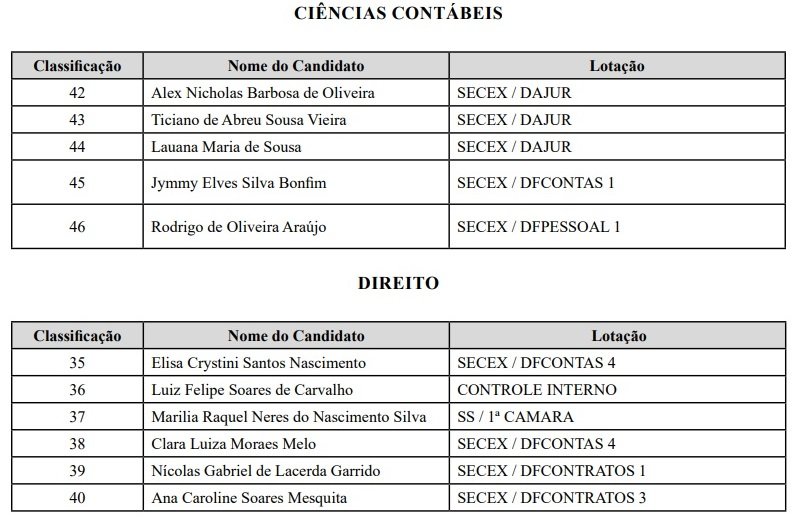Viewport: 798px width, 522px height.
Task: Select Marilia Raquel Neres do Nascimento Silva
Action: pos(289,417)
